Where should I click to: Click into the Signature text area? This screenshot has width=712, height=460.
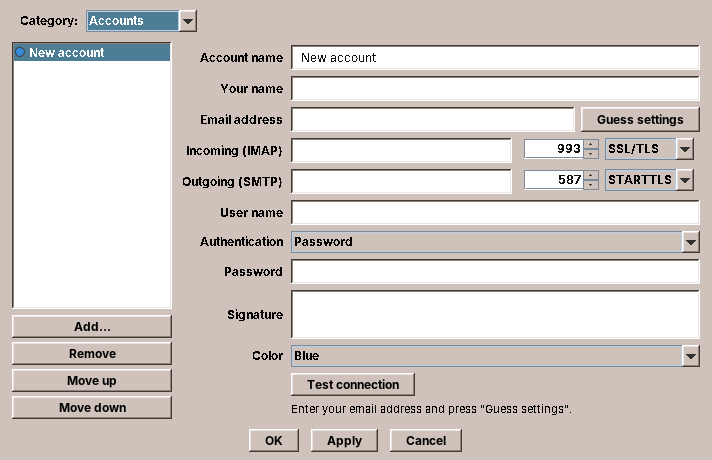tap(495, 314)
